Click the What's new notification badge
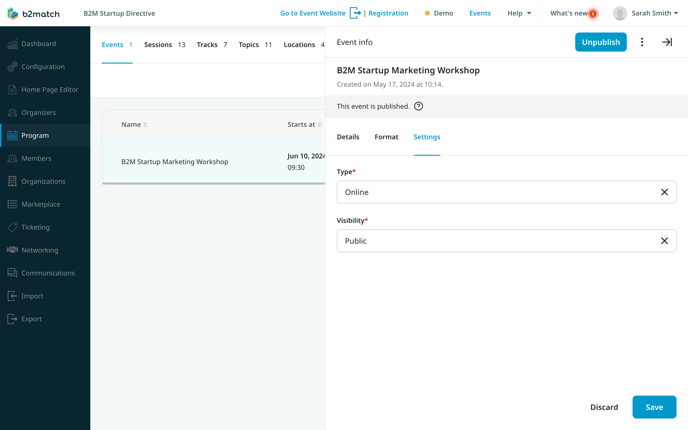 [x=593, y=14]
